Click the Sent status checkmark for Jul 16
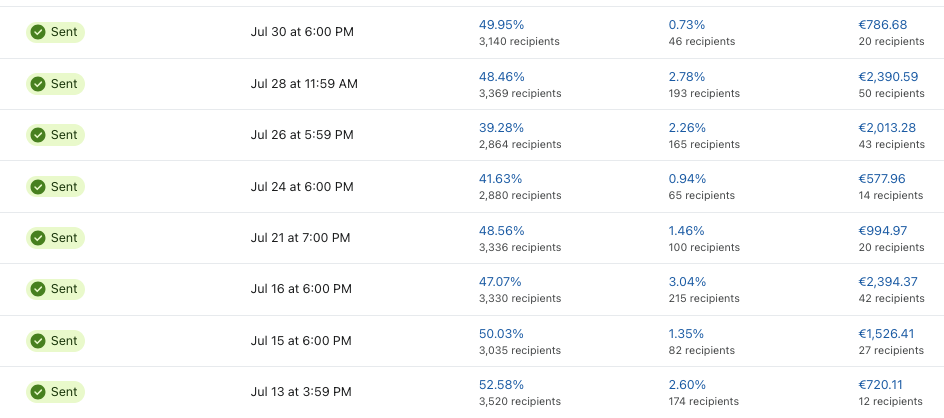The image size is (944, 418). click(38, 289)
